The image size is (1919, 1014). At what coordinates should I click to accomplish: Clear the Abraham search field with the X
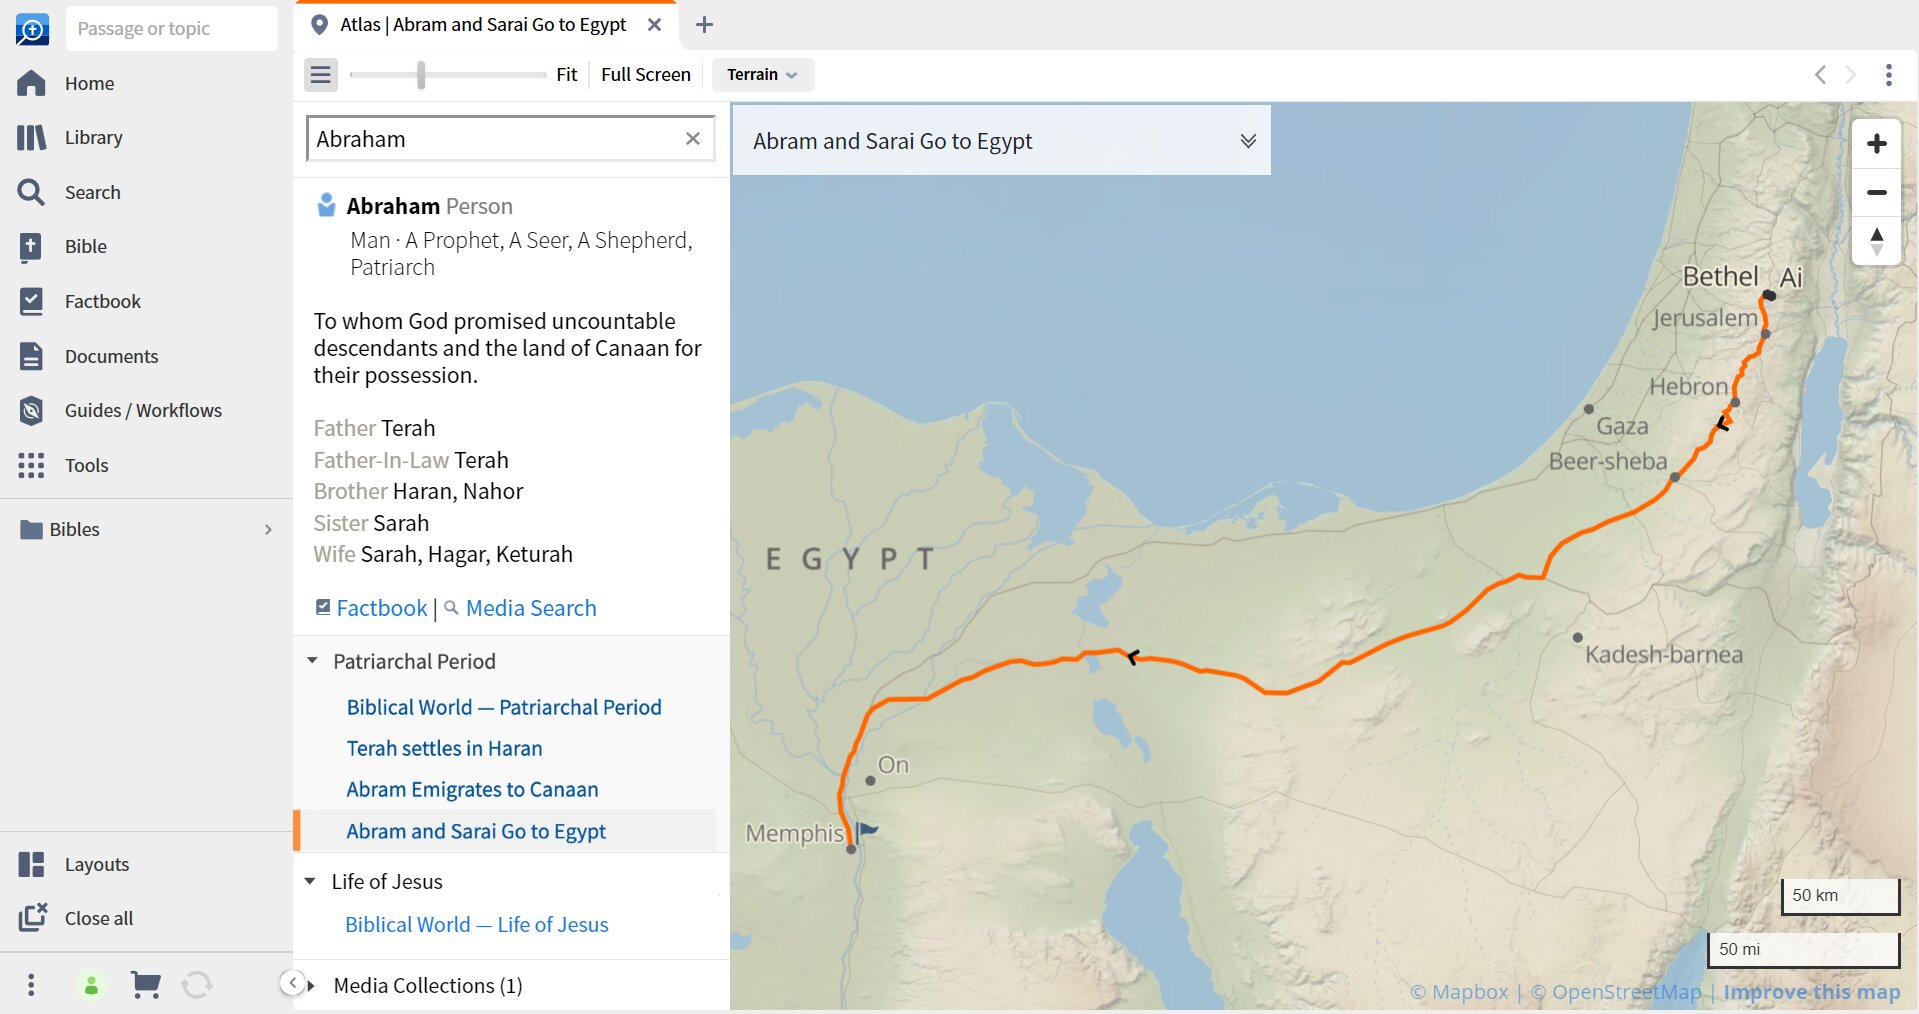coord(693,138)
